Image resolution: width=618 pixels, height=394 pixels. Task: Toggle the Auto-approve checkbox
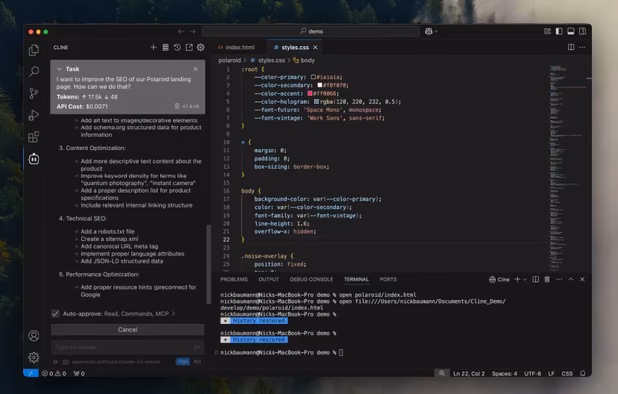55,314
